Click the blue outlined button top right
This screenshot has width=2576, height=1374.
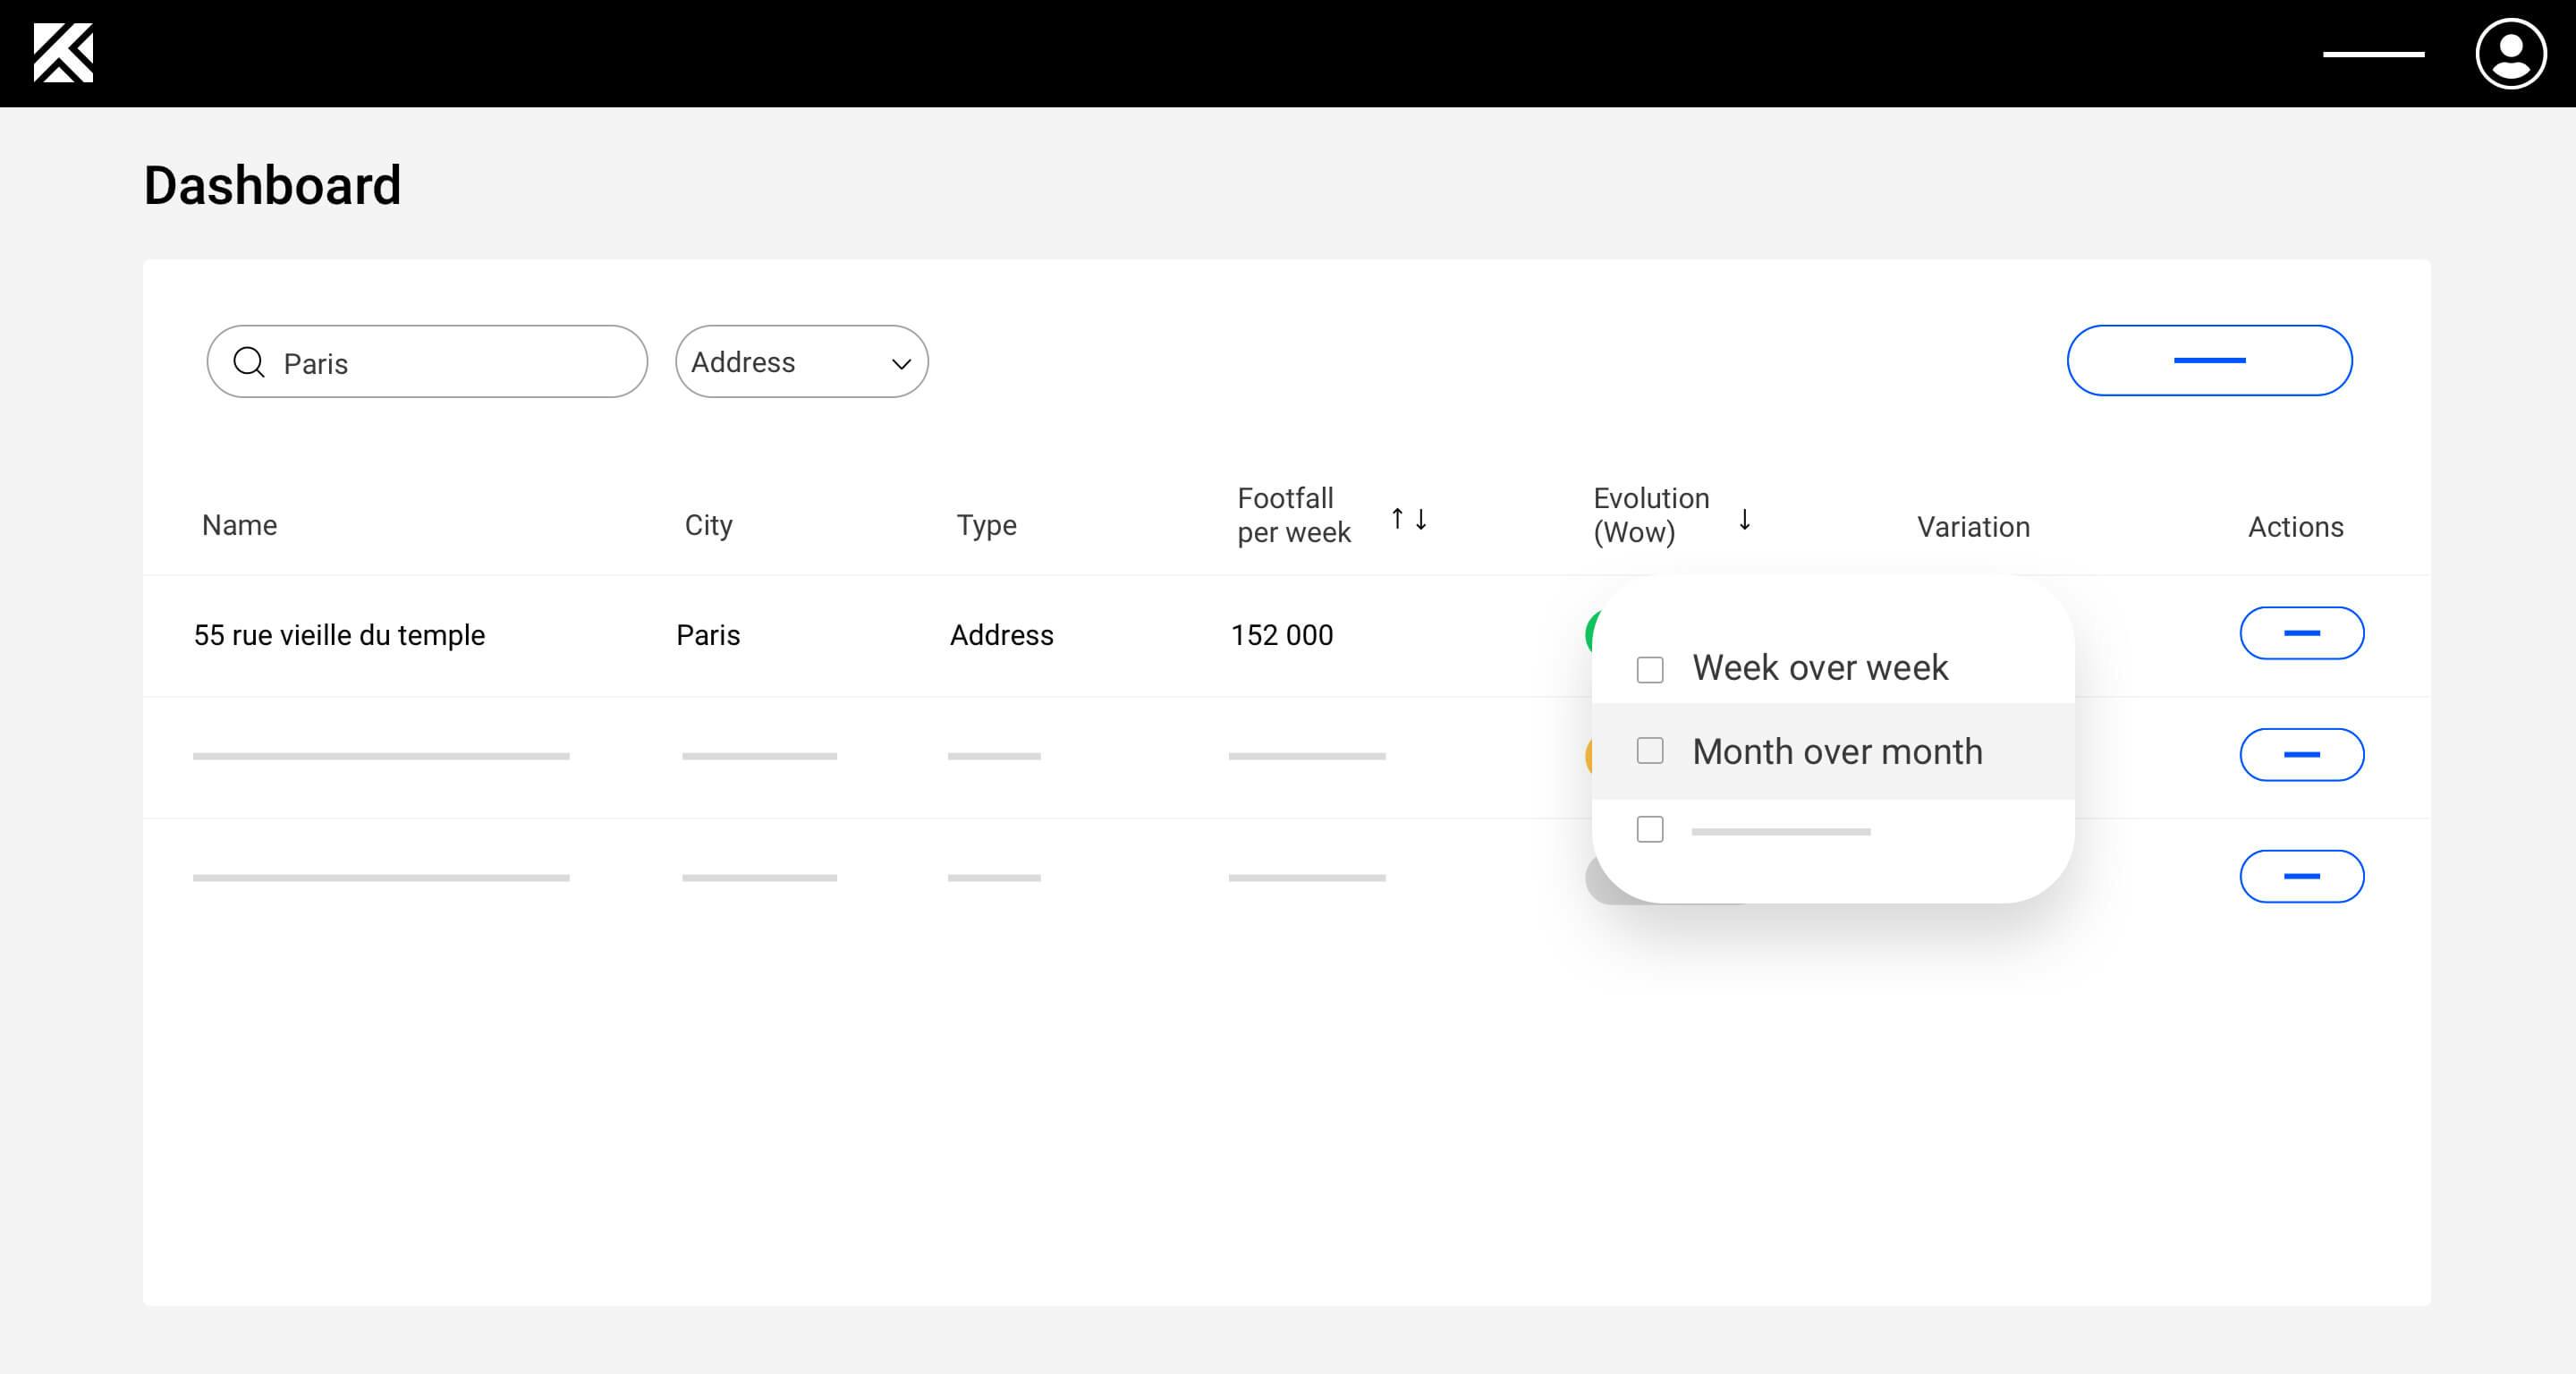click(2209, 360)
